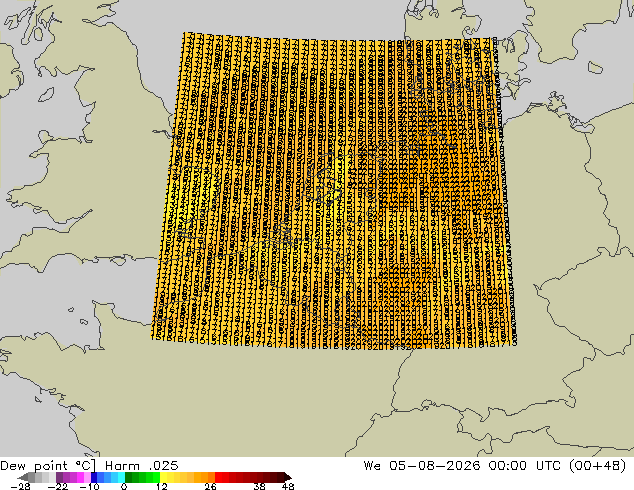This screenshot has width=634, height=490.
Task: Click the 48 value on the legend
Action: (x=288, y=486)
